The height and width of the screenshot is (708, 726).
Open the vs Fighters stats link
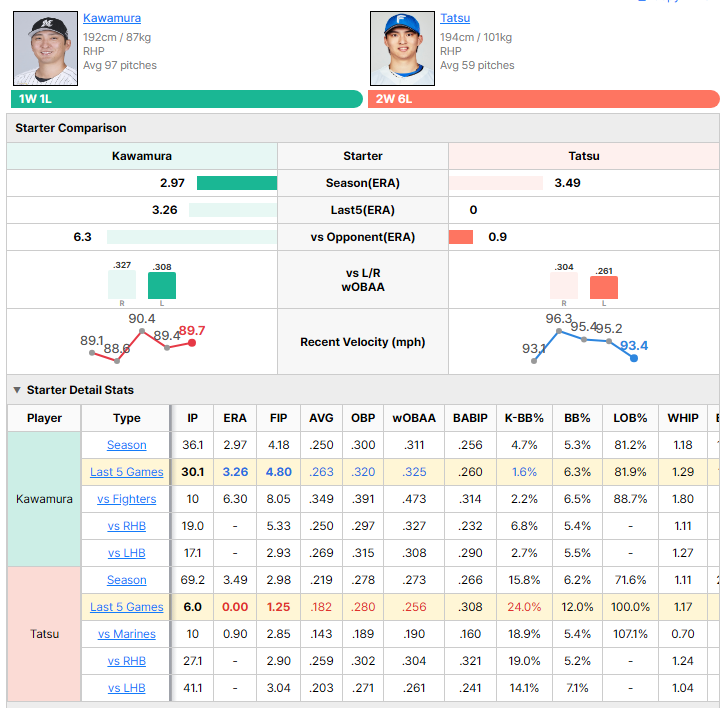[x=126, y=499]
